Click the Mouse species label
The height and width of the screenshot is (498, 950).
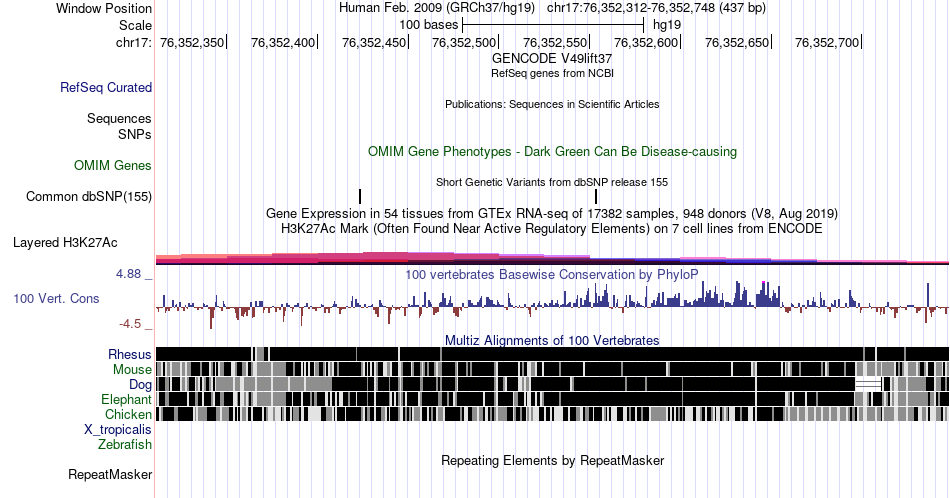coord(132,370)
